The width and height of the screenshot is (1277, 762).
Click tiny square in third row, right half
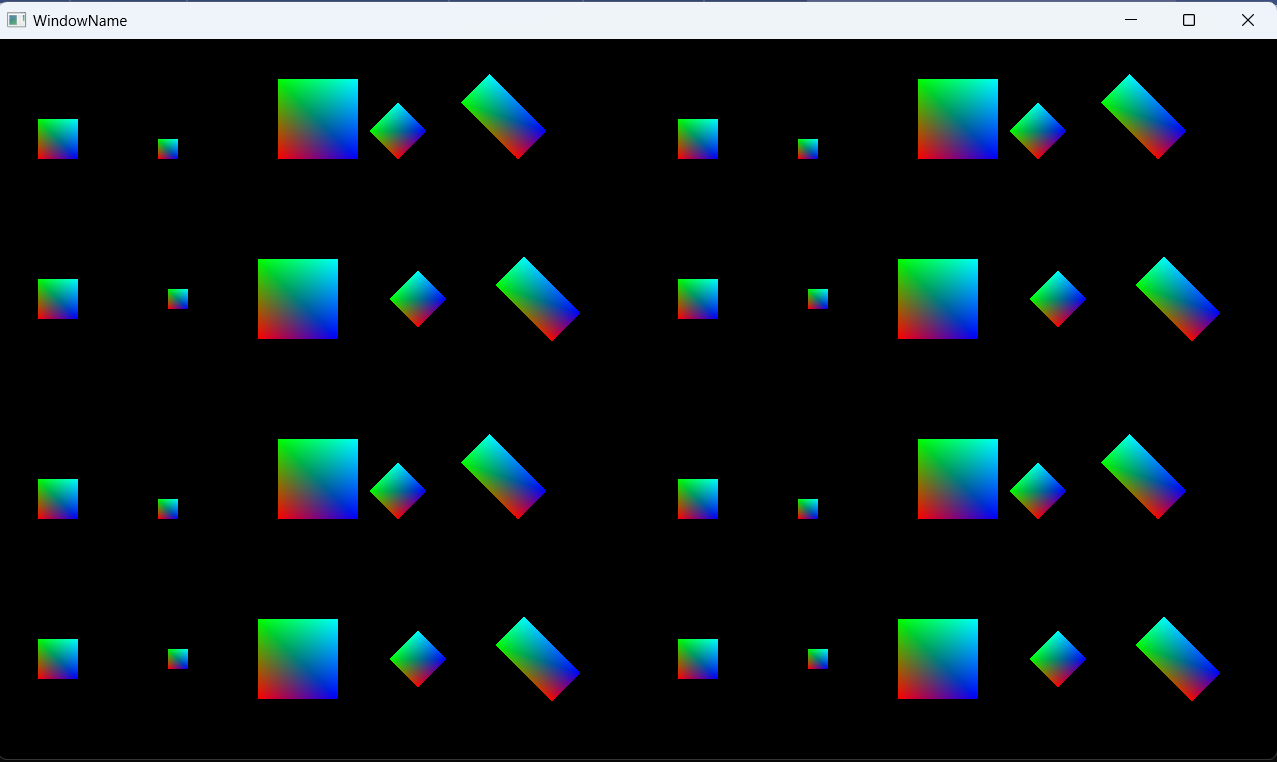click(x=808, y=509)
